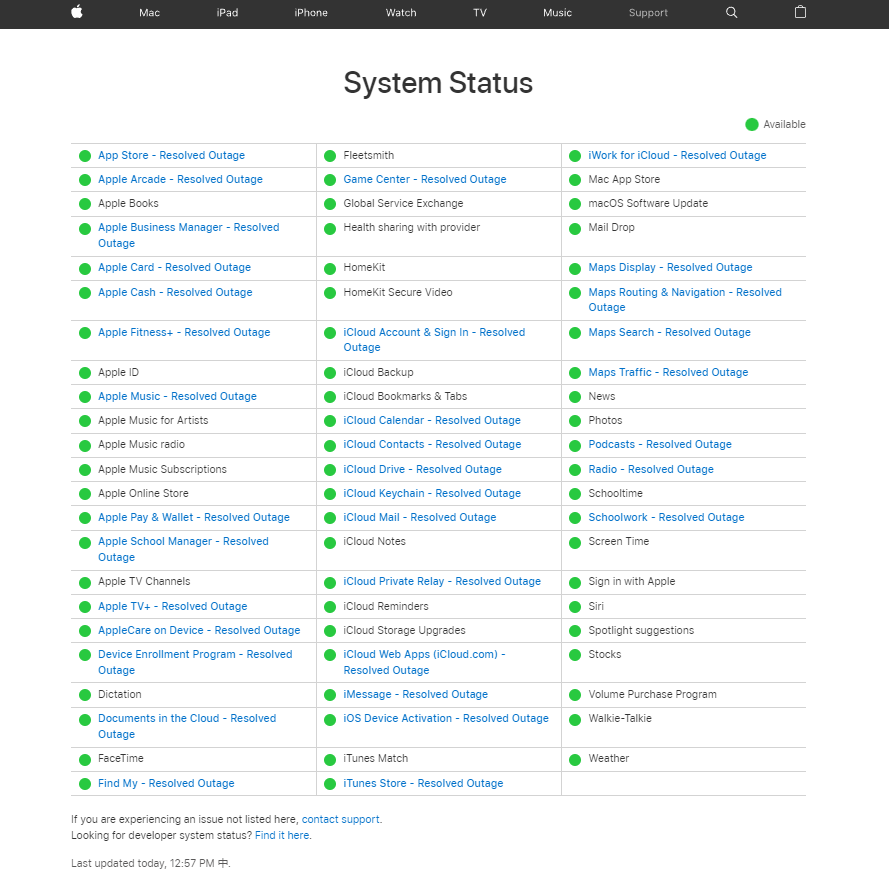Click the Available legend green dot
Screen dimensions: 889x882
(752, 124)
